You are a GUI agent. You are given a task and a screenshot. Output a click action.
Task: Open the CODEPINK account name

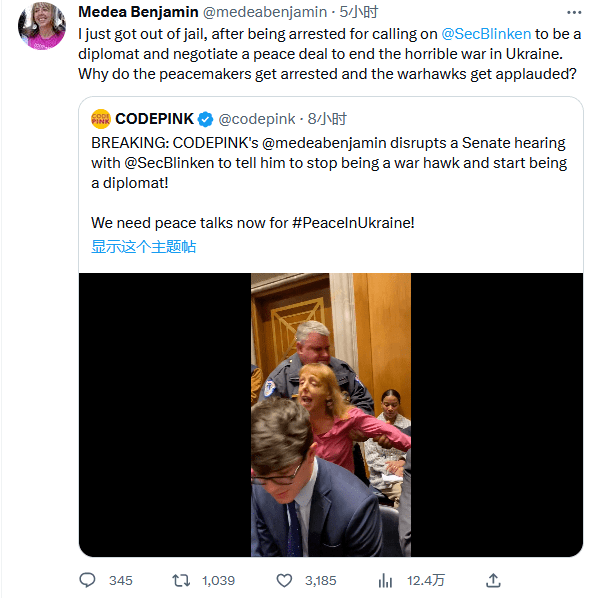(154, 119)
